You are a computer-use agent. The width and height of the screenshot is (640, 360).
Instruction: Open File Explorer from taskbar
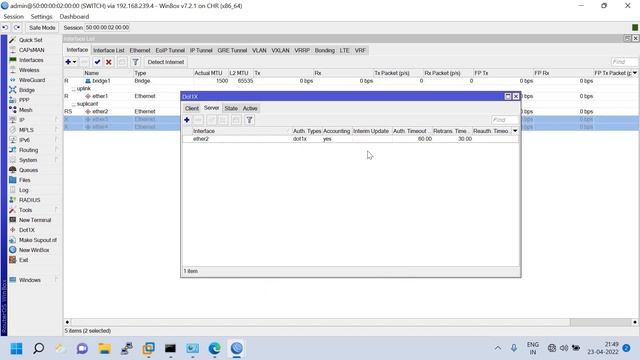(104, 349)
